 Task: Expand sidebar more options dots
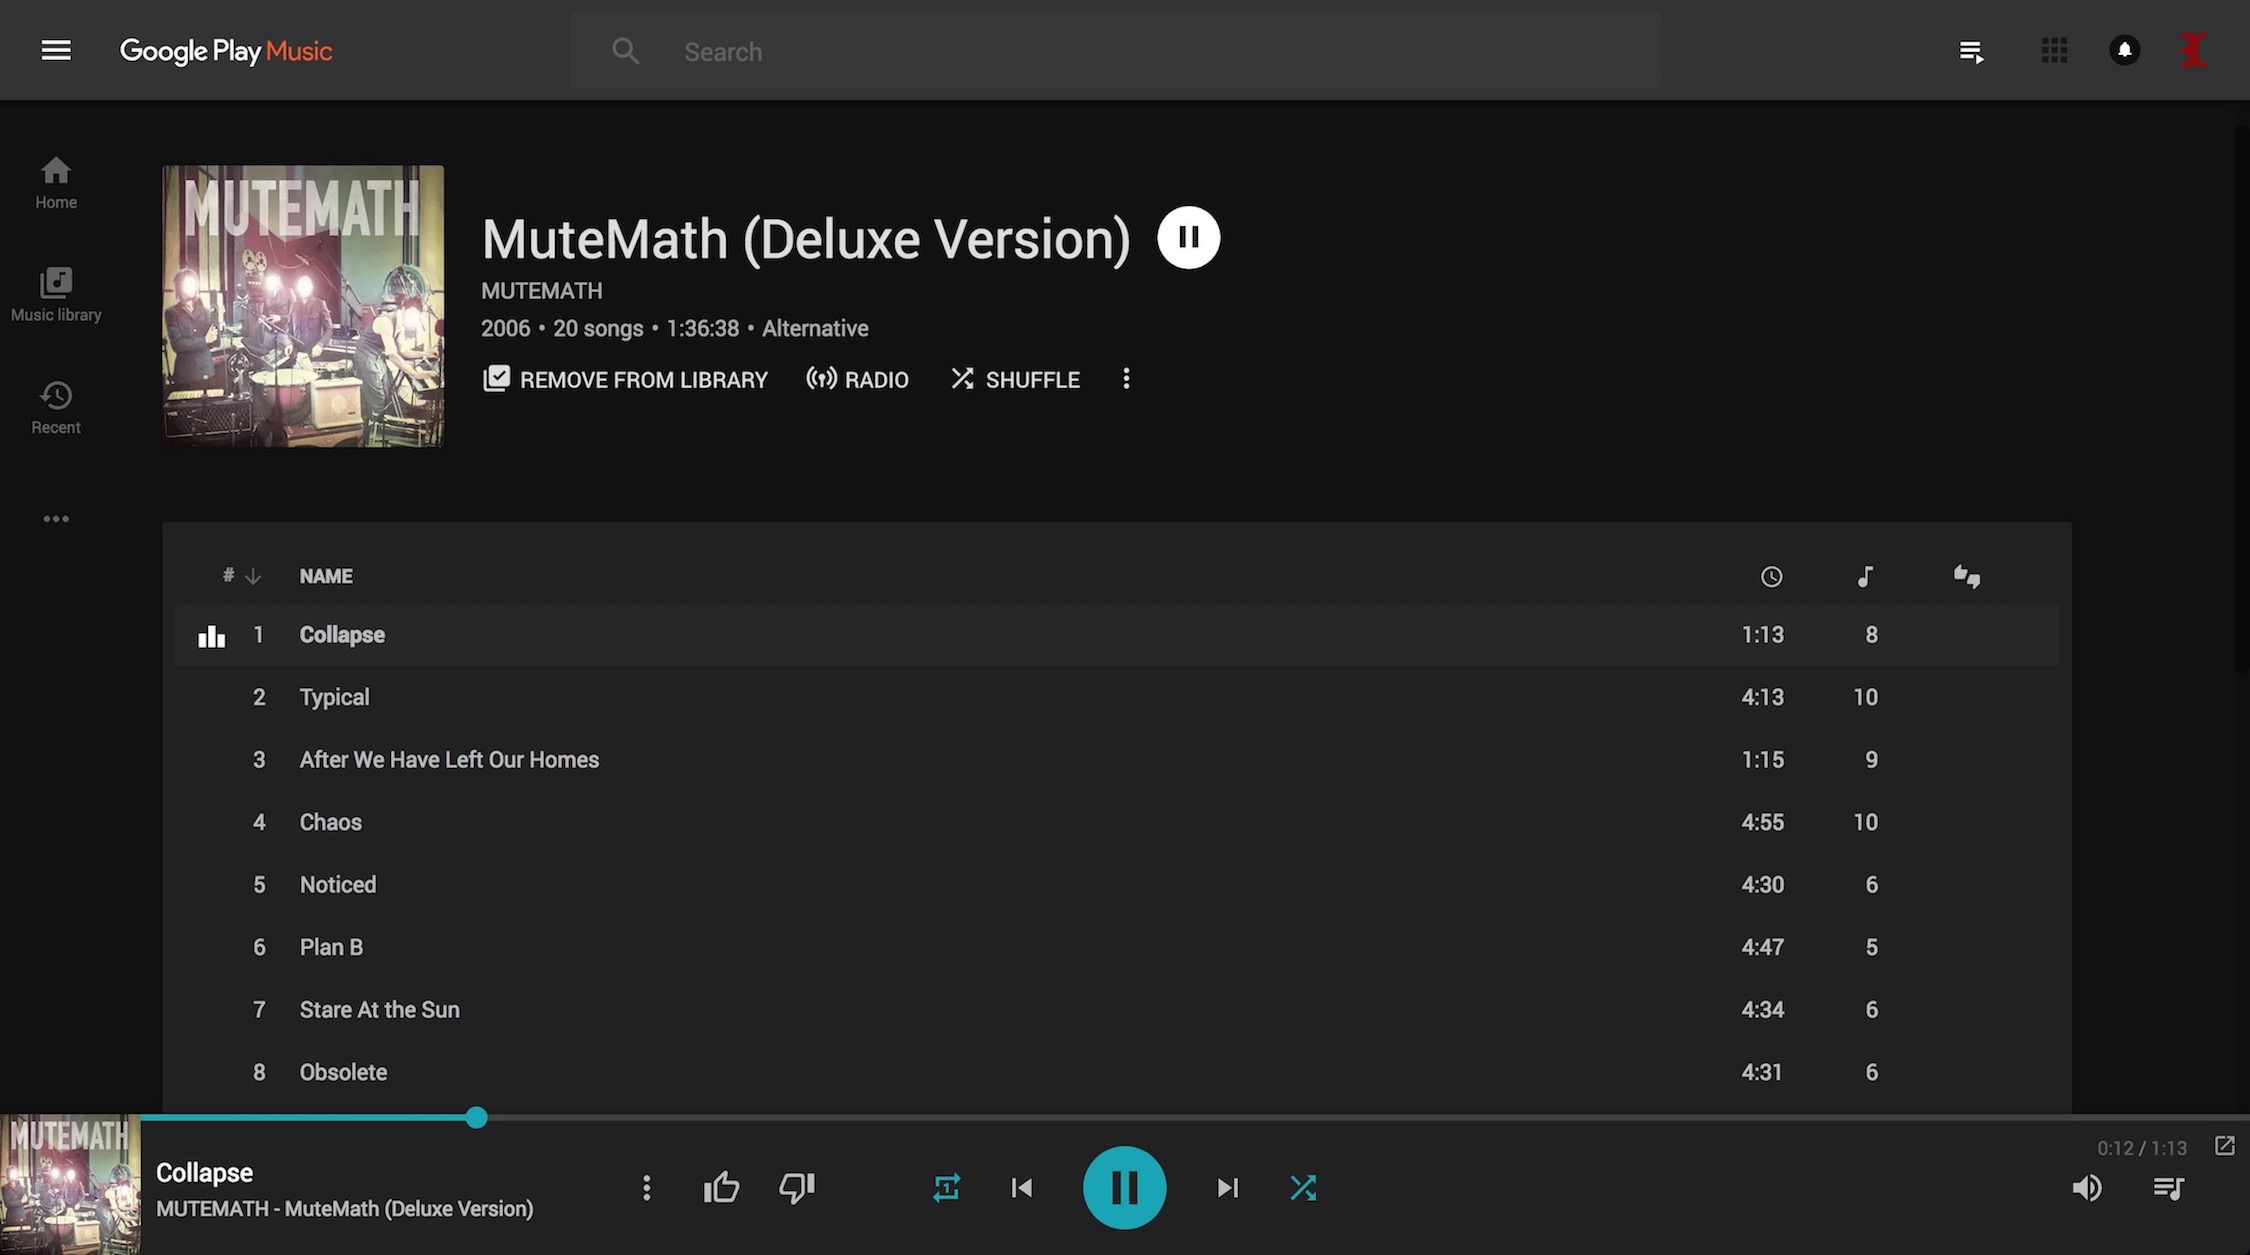tap(56, 519)
